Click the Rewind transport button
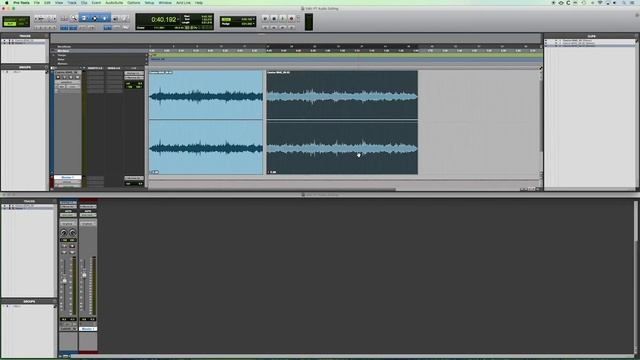This screenshot has width=640, height=360. point(274,27)
